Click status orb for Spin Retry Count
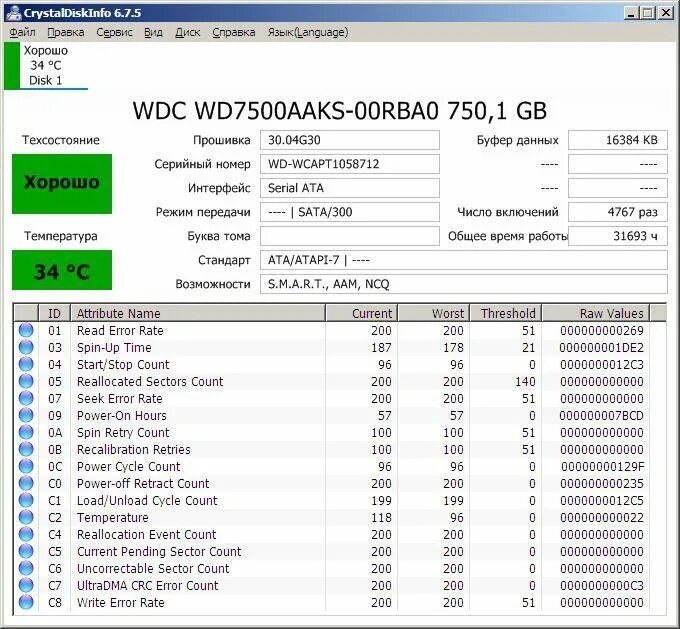This screenshot has height=629, width=680. click(x=26, y=432)
